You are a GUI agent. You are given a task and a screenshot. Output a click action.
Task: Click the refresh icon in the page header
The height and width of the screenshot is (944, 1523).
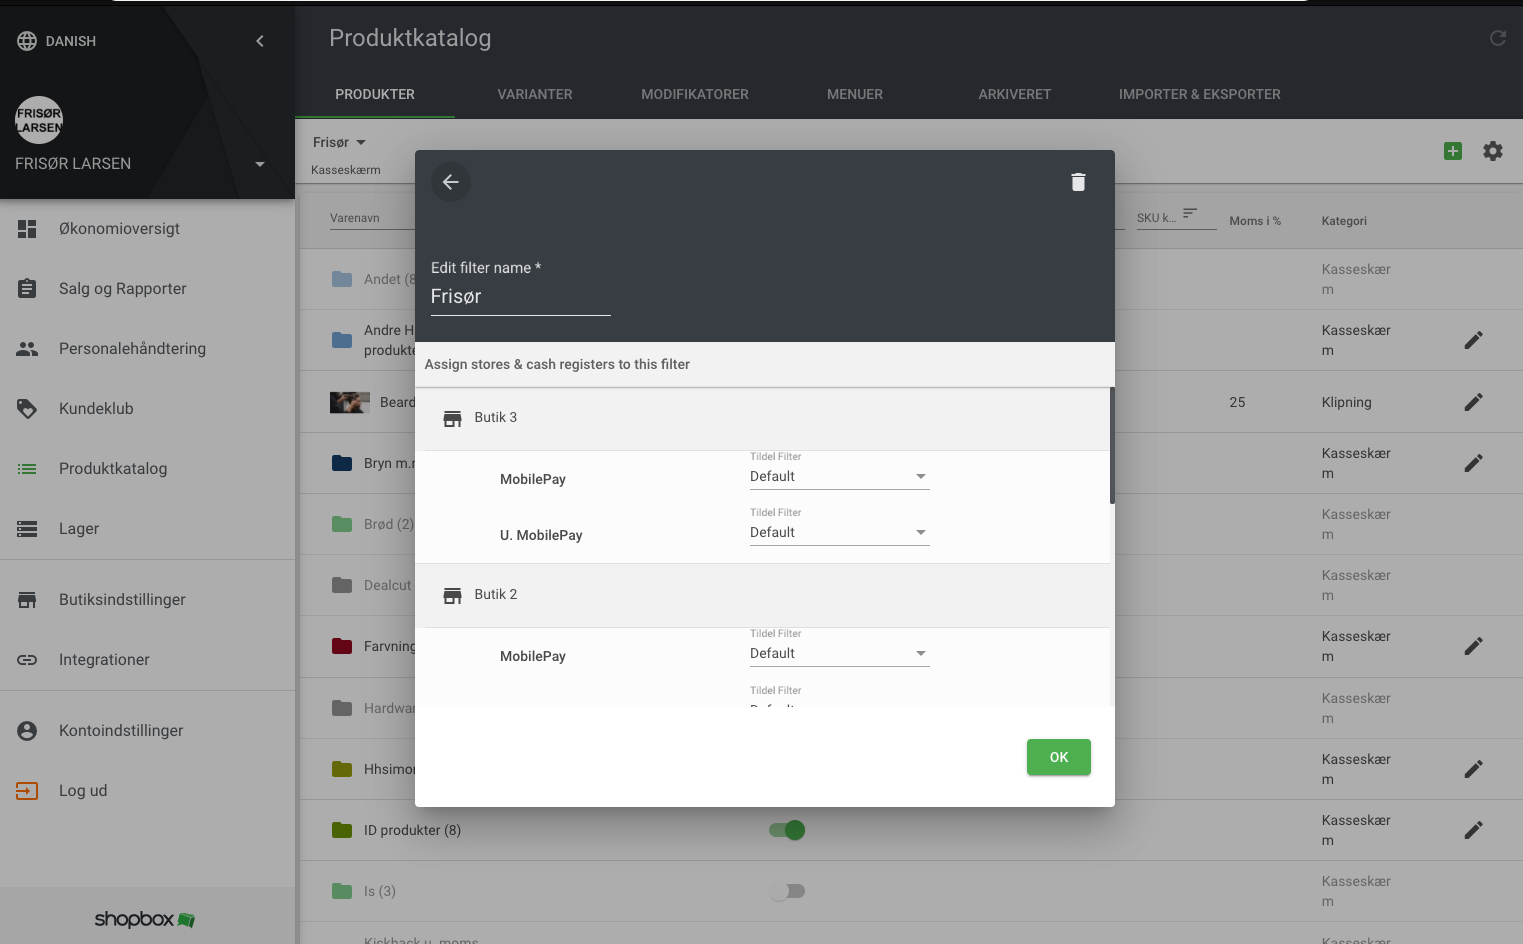(1497, 38)
